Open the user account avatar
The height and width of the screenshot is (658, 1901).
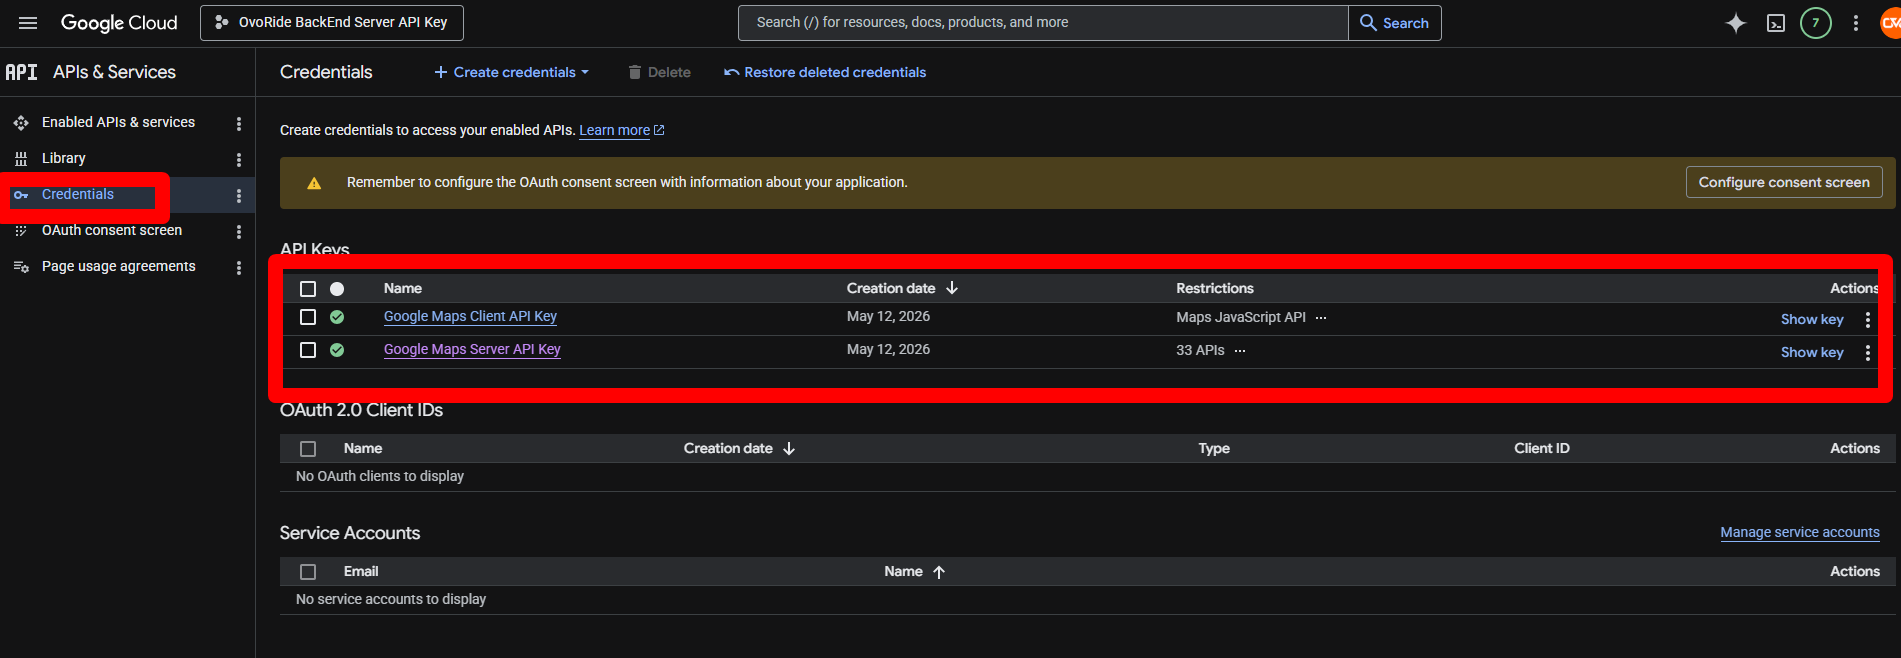tap(1890, 23)
